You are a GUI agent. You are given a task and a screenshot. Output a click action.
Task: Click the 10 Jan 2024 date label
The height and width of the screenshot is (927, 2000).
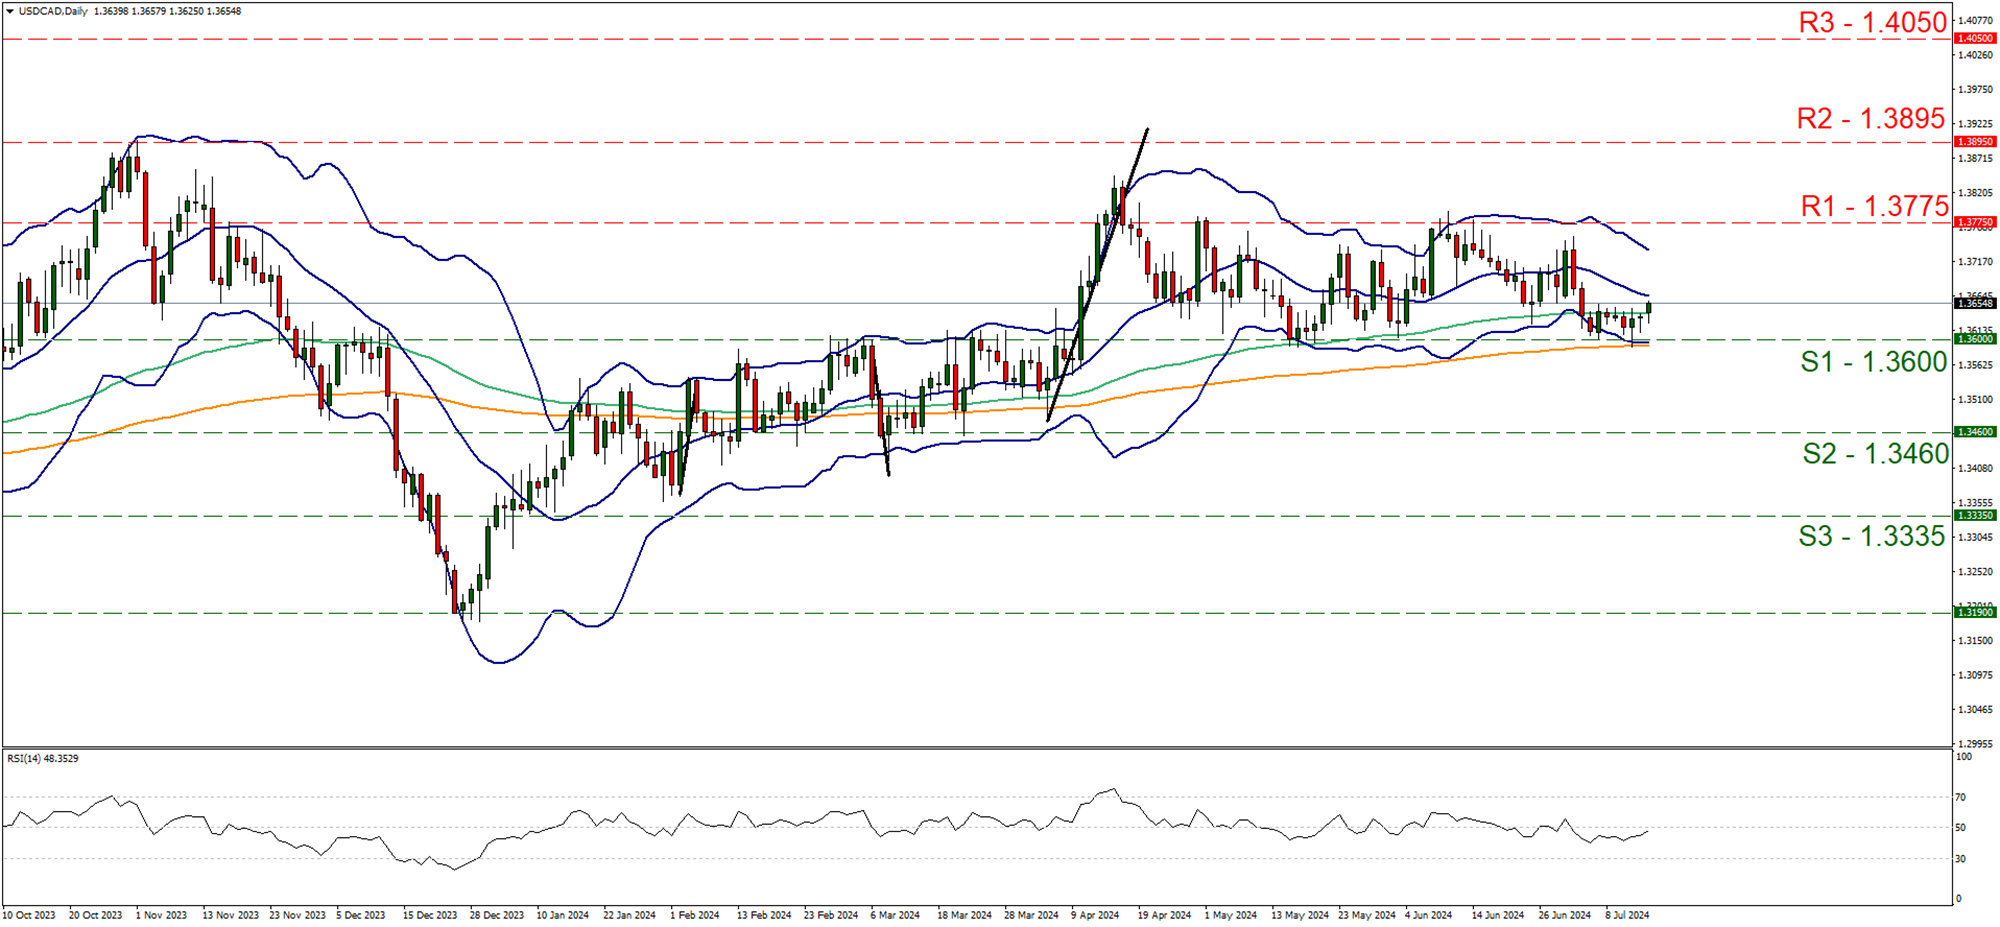562,915
